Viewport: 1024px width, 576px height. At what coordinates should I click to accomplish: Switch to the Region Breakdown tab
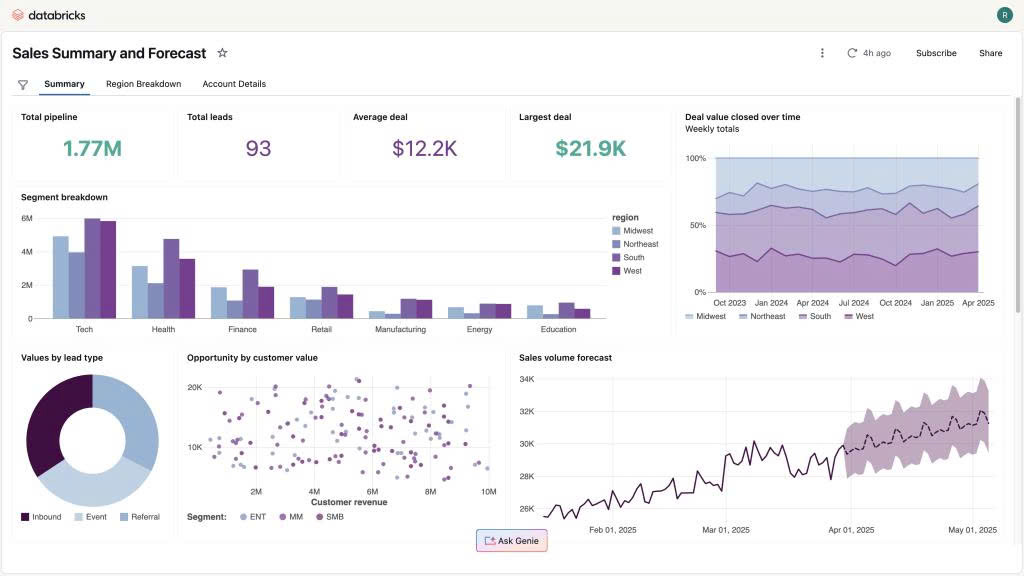coord(142,84)
